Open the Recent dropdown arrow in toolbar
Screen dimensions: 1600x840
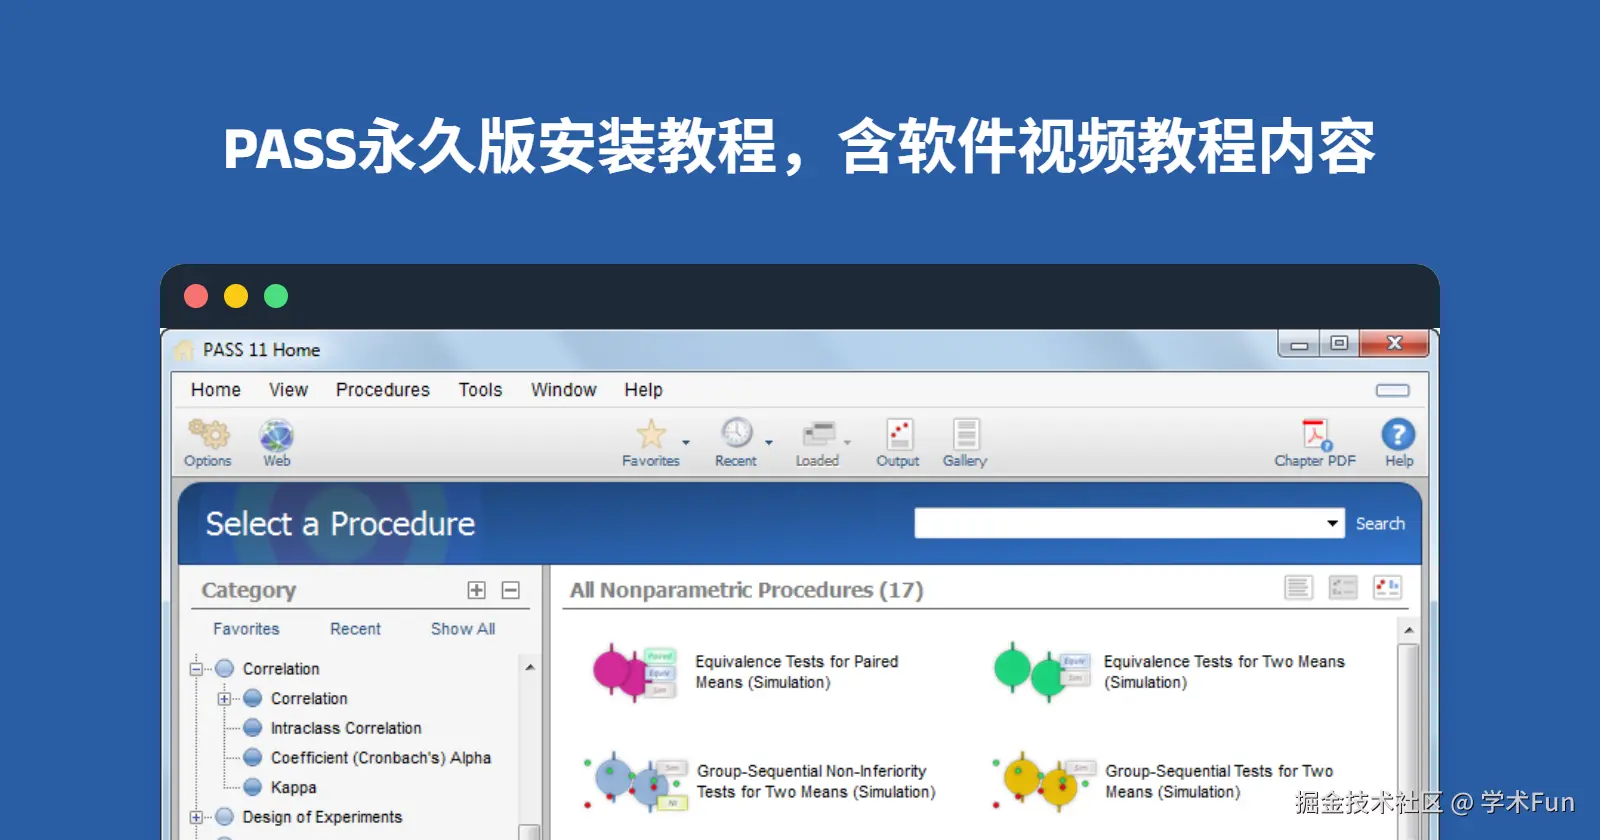click(x=769, y=442)
